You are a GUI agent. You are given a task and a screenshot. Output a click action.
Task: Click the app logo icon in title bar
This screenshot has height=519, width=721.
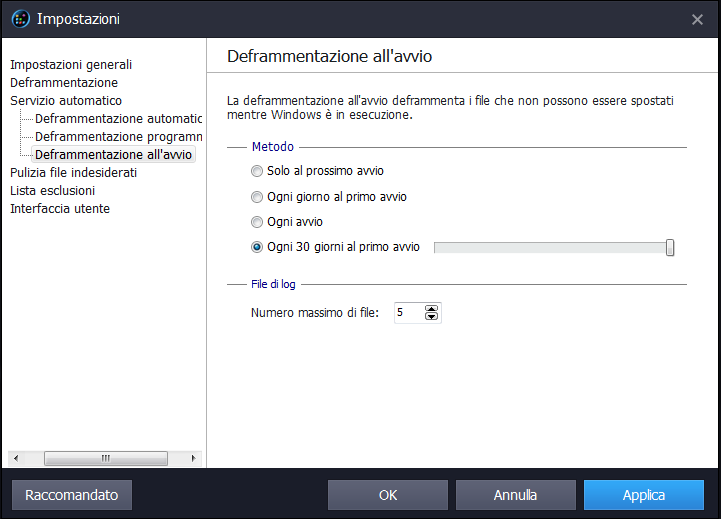coord(21,19)
